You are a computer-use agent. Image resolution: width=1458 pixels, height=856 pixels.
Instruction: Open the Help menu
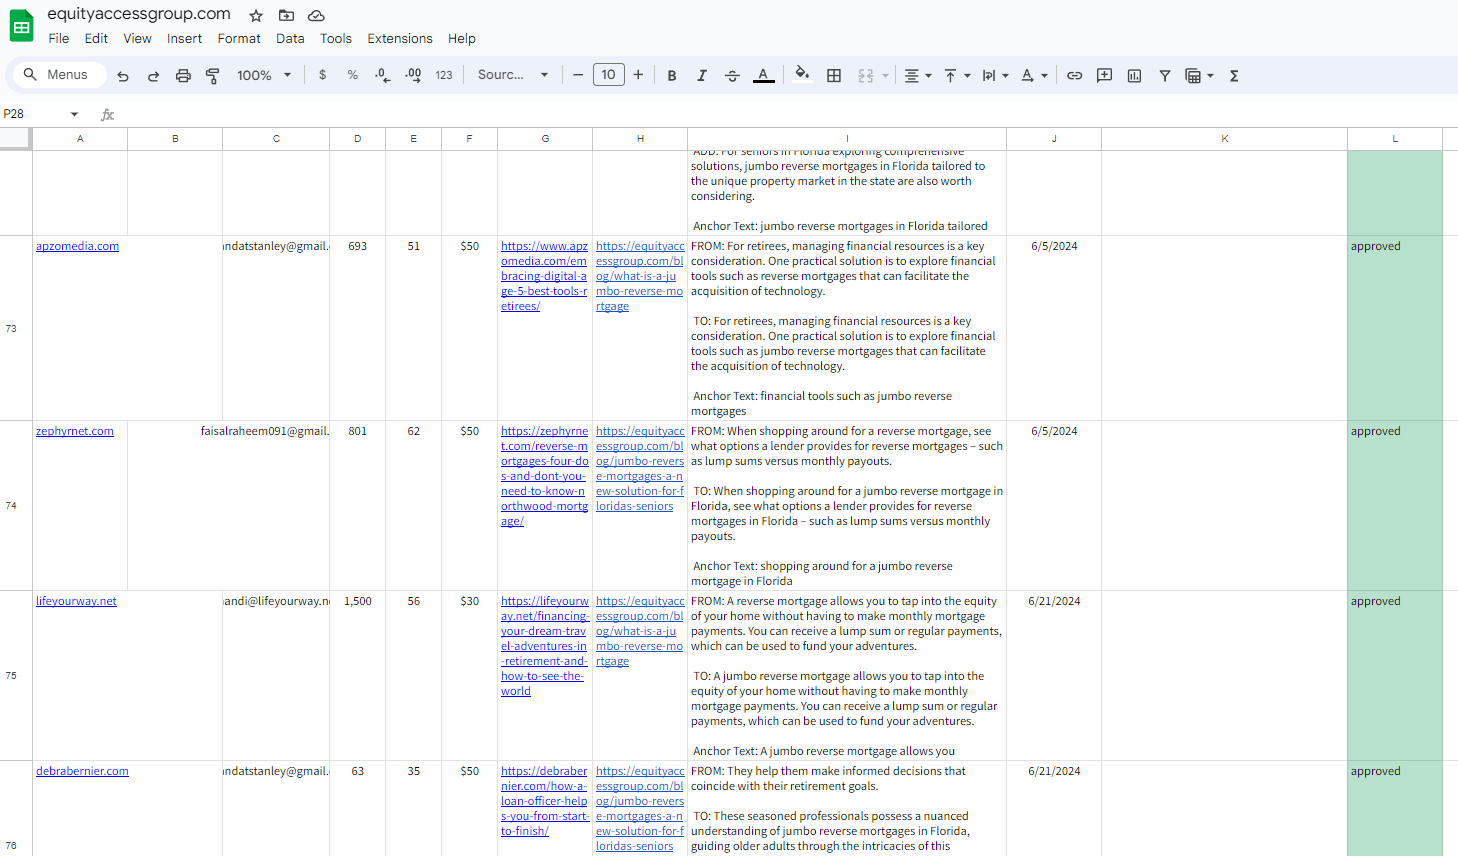[x=462, y=38]
